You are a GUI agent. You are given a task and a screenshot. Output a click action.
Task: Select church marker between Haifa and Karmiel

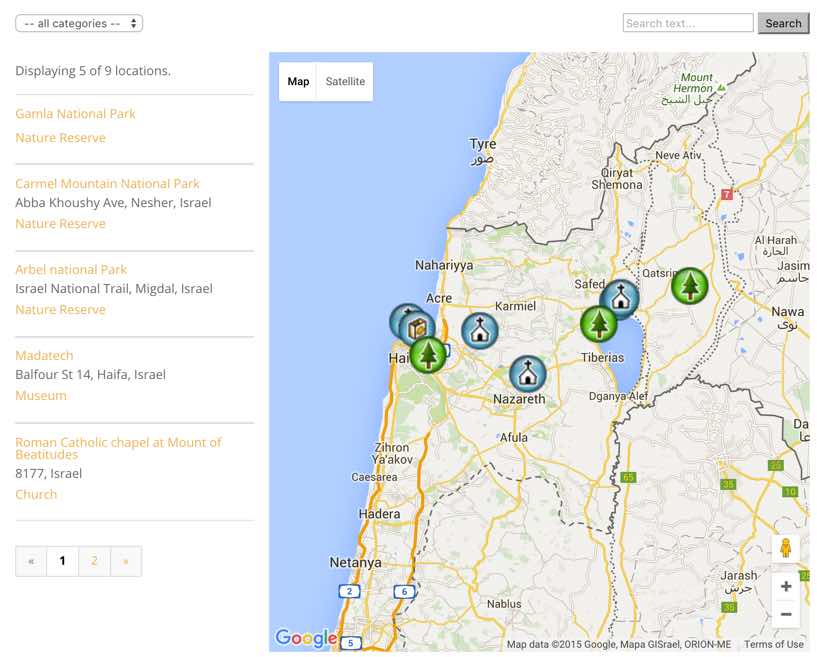click(x=480, y=331)
